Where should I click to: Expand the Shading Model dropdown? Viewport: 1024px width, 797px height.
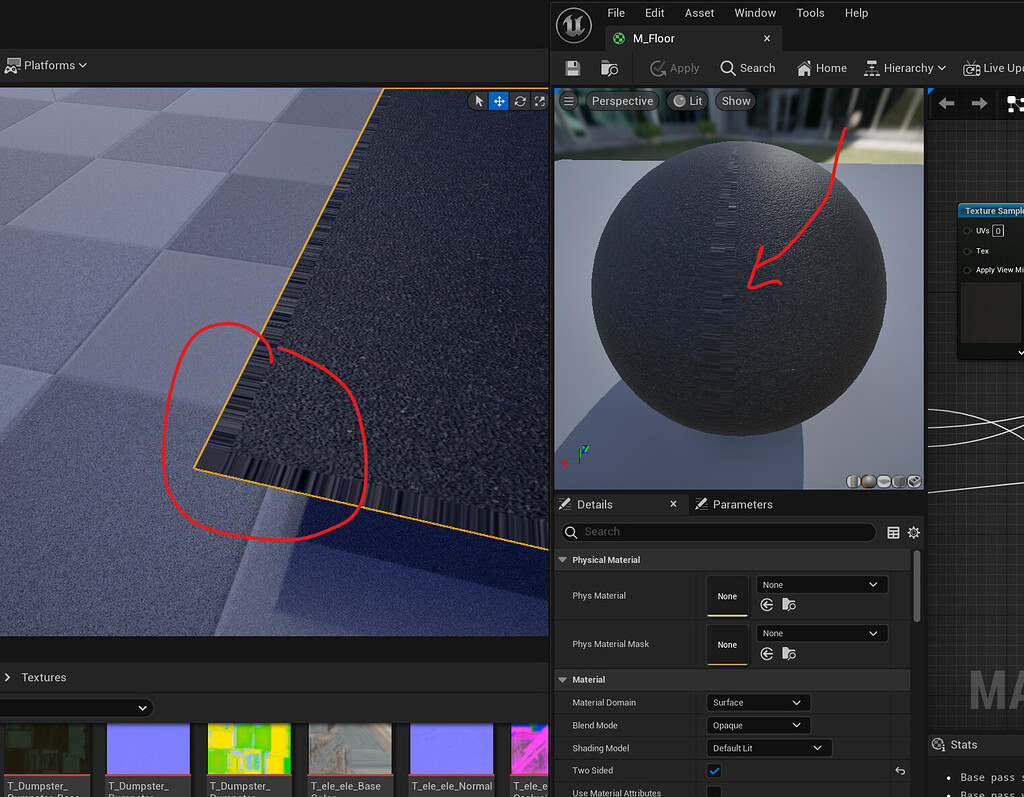[x=768, y=747]
